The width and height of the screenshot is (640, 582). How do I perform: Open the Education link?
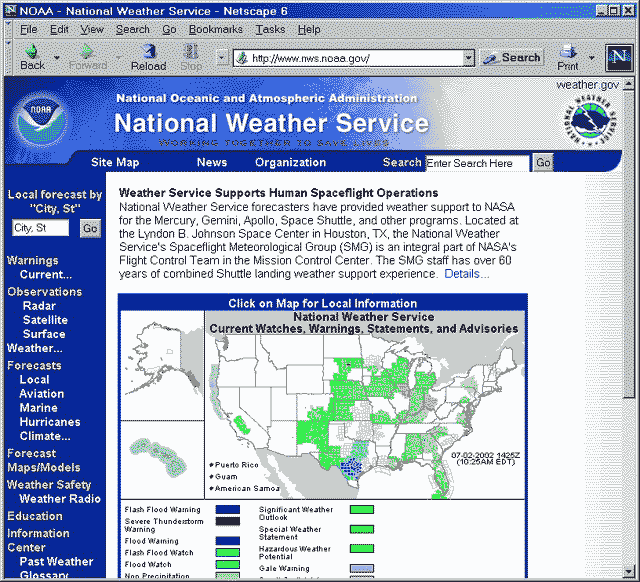click(x=35, y=516)
